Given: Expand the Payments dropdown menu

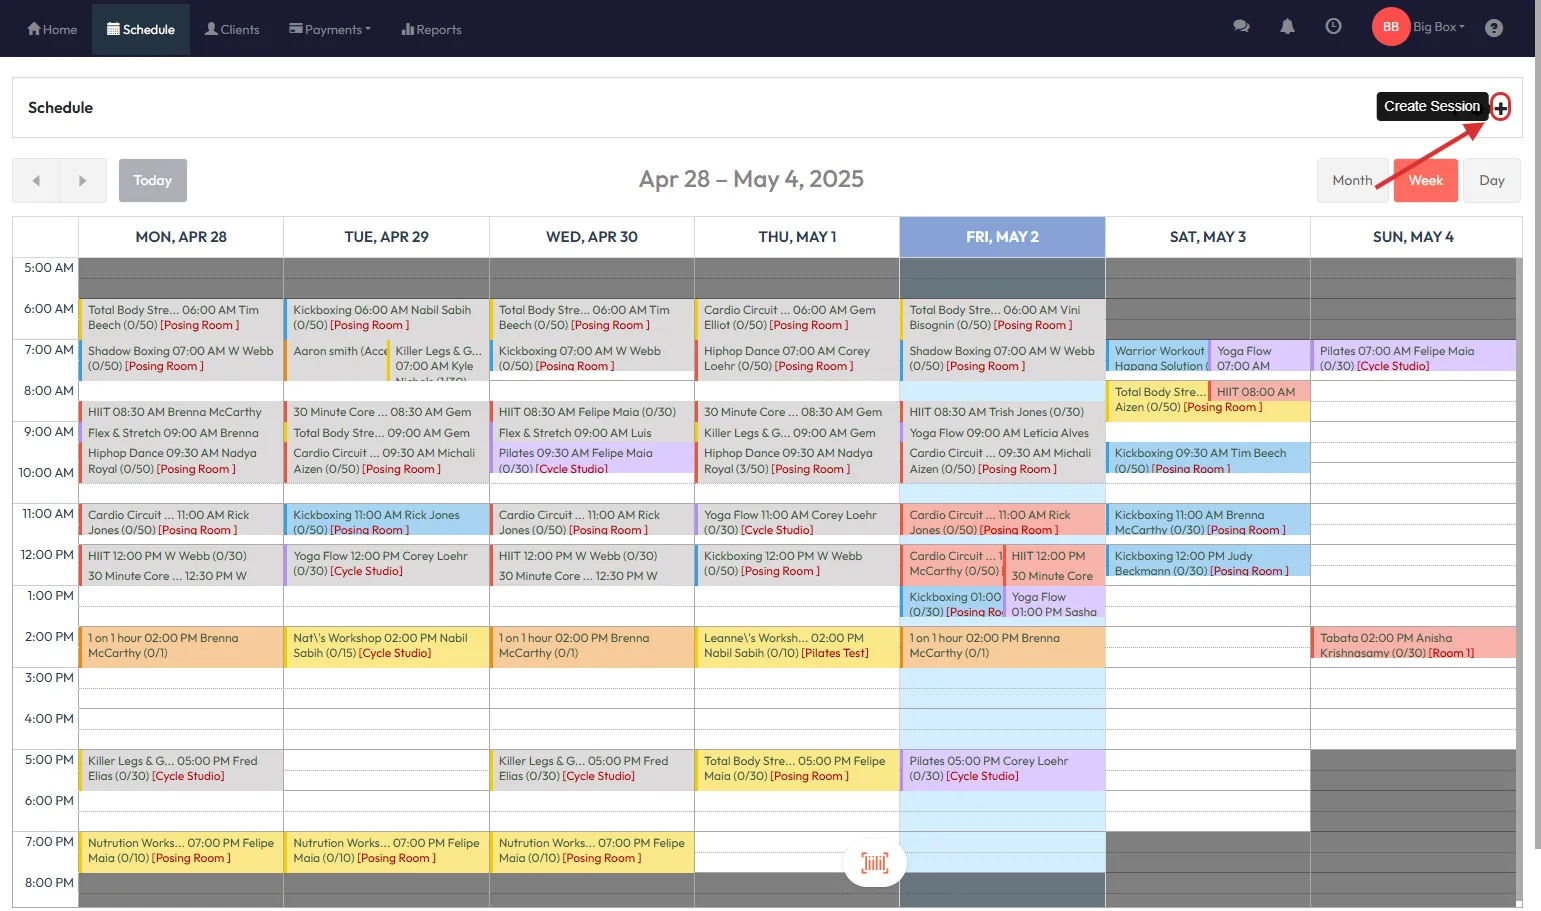Looking at the screenshot, I should [x=330, y=29].
